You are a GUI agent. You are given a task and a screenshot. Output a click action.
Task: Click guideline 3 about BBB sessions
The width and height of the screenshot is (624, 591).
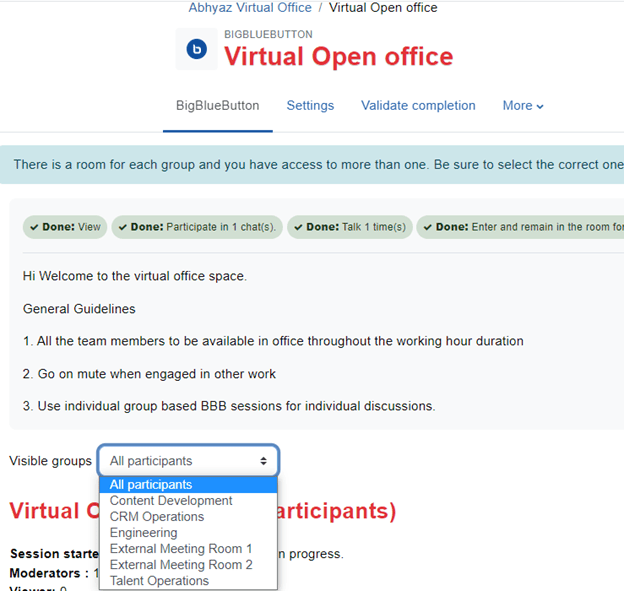[x=229, y=406]
